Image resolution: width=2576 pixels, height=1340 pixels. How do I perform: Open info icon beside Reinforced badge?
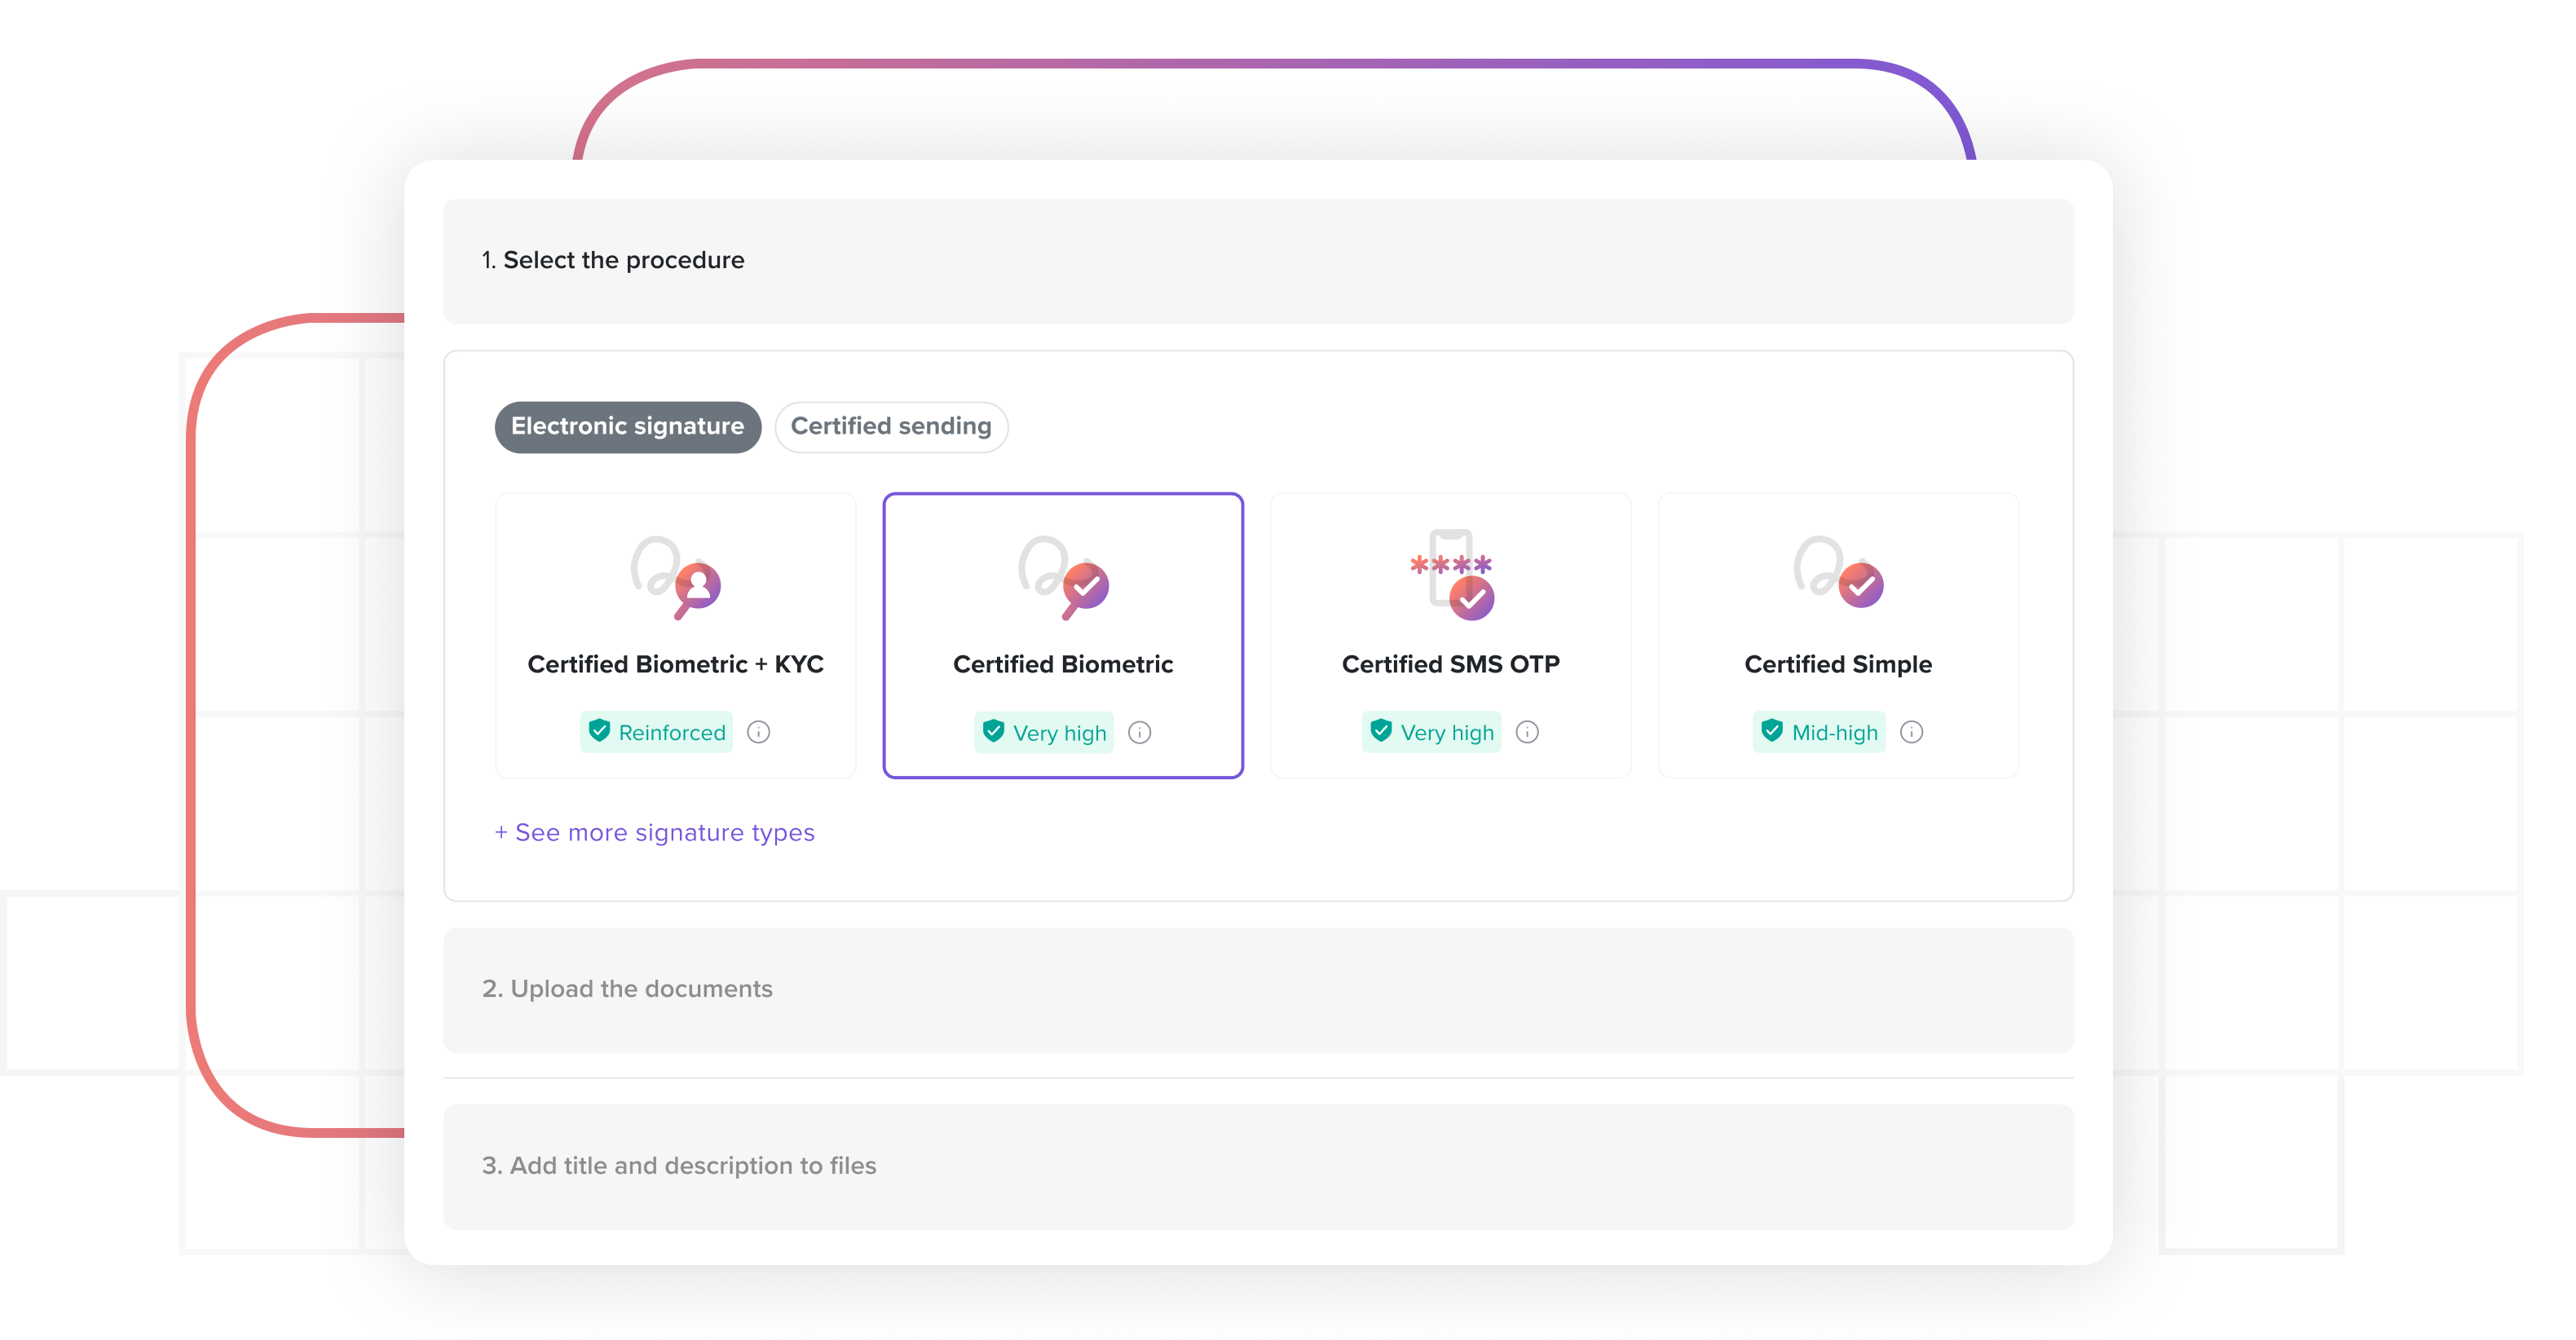[x=759, y=732]
